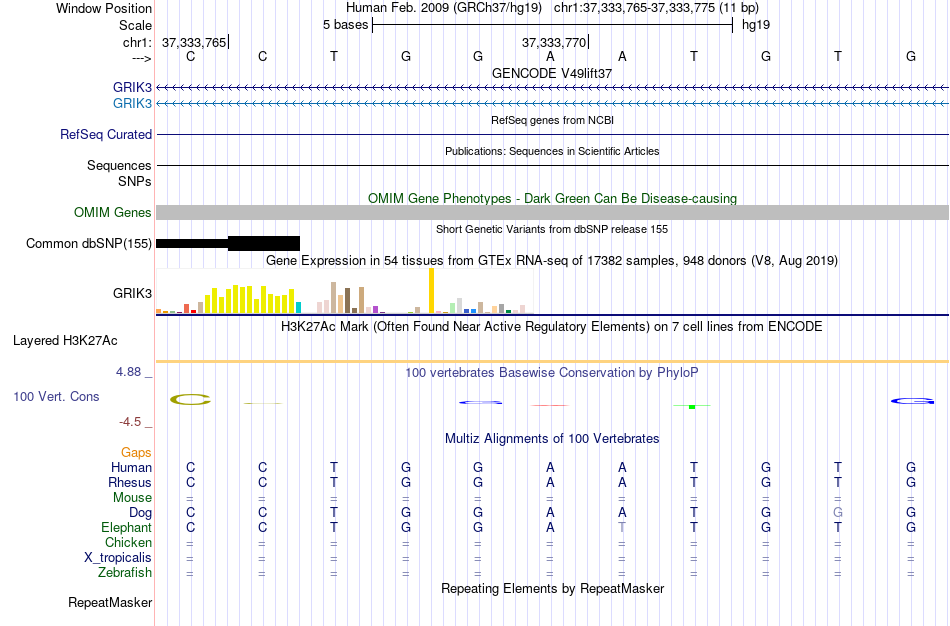Open Repeating Elements by RepeatMasker title
950x626 pixels.
(552, 588)
